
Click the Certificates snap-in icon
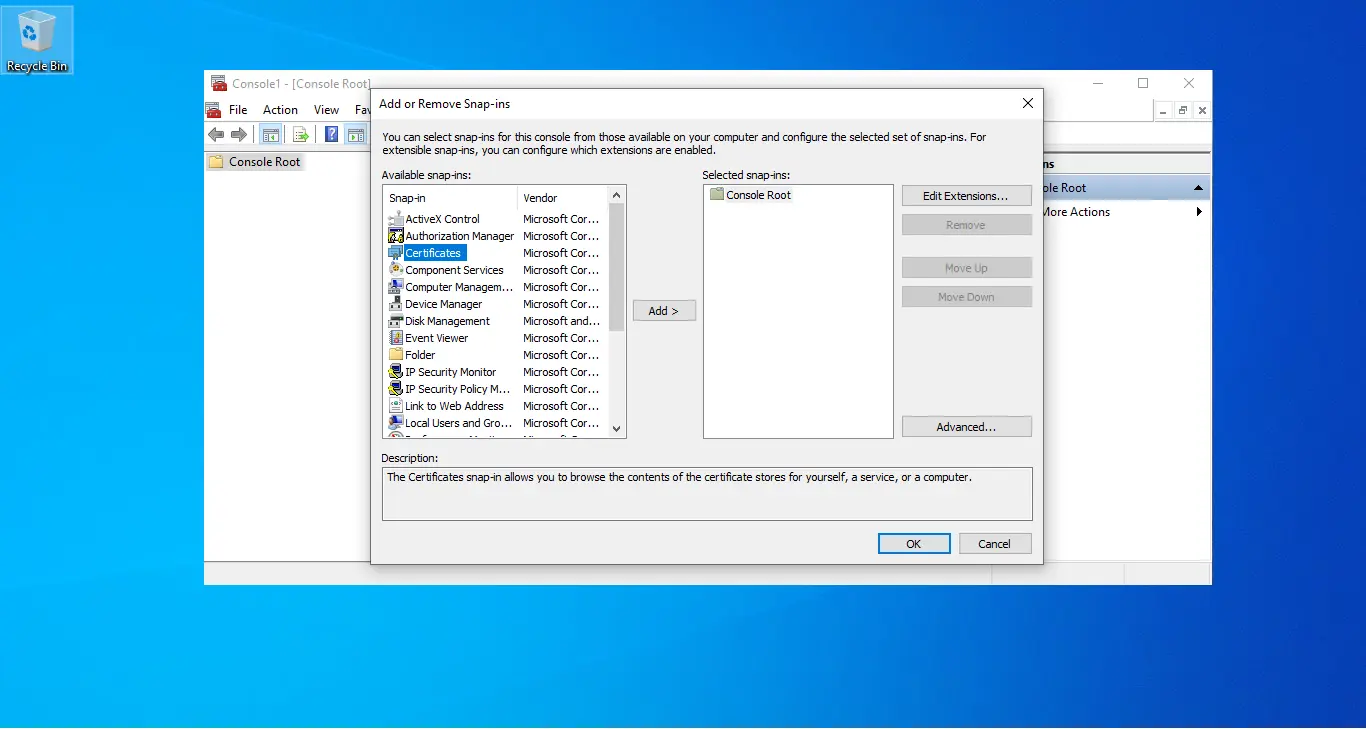tap(396, 253)
